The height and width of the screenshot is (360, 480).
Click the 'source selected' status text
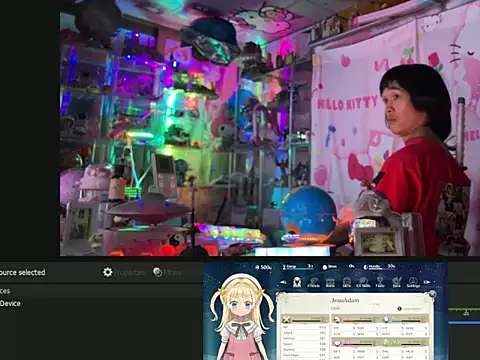(x=22, y=272)
